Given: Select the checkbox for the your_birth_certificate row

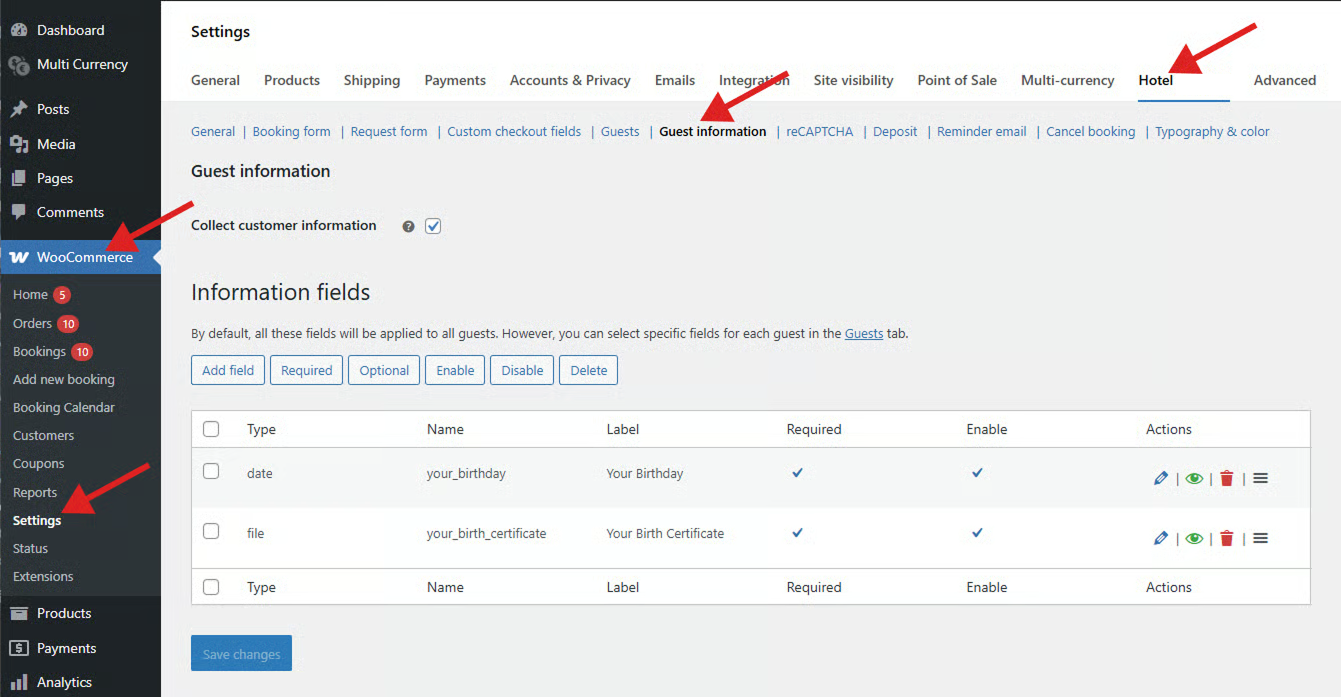Looking at the screenshot, I should tap(211, 531).
